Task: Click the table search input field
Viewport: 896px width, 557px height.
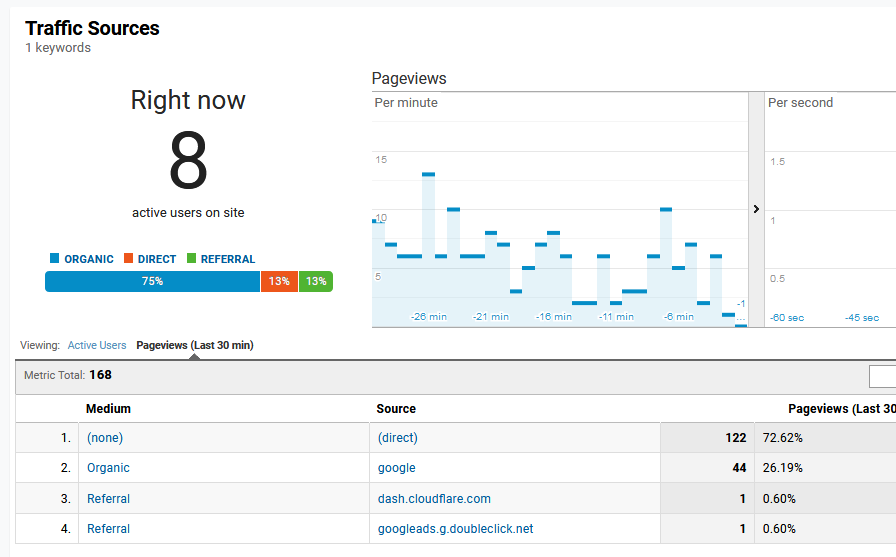Action: coord(882,376)
